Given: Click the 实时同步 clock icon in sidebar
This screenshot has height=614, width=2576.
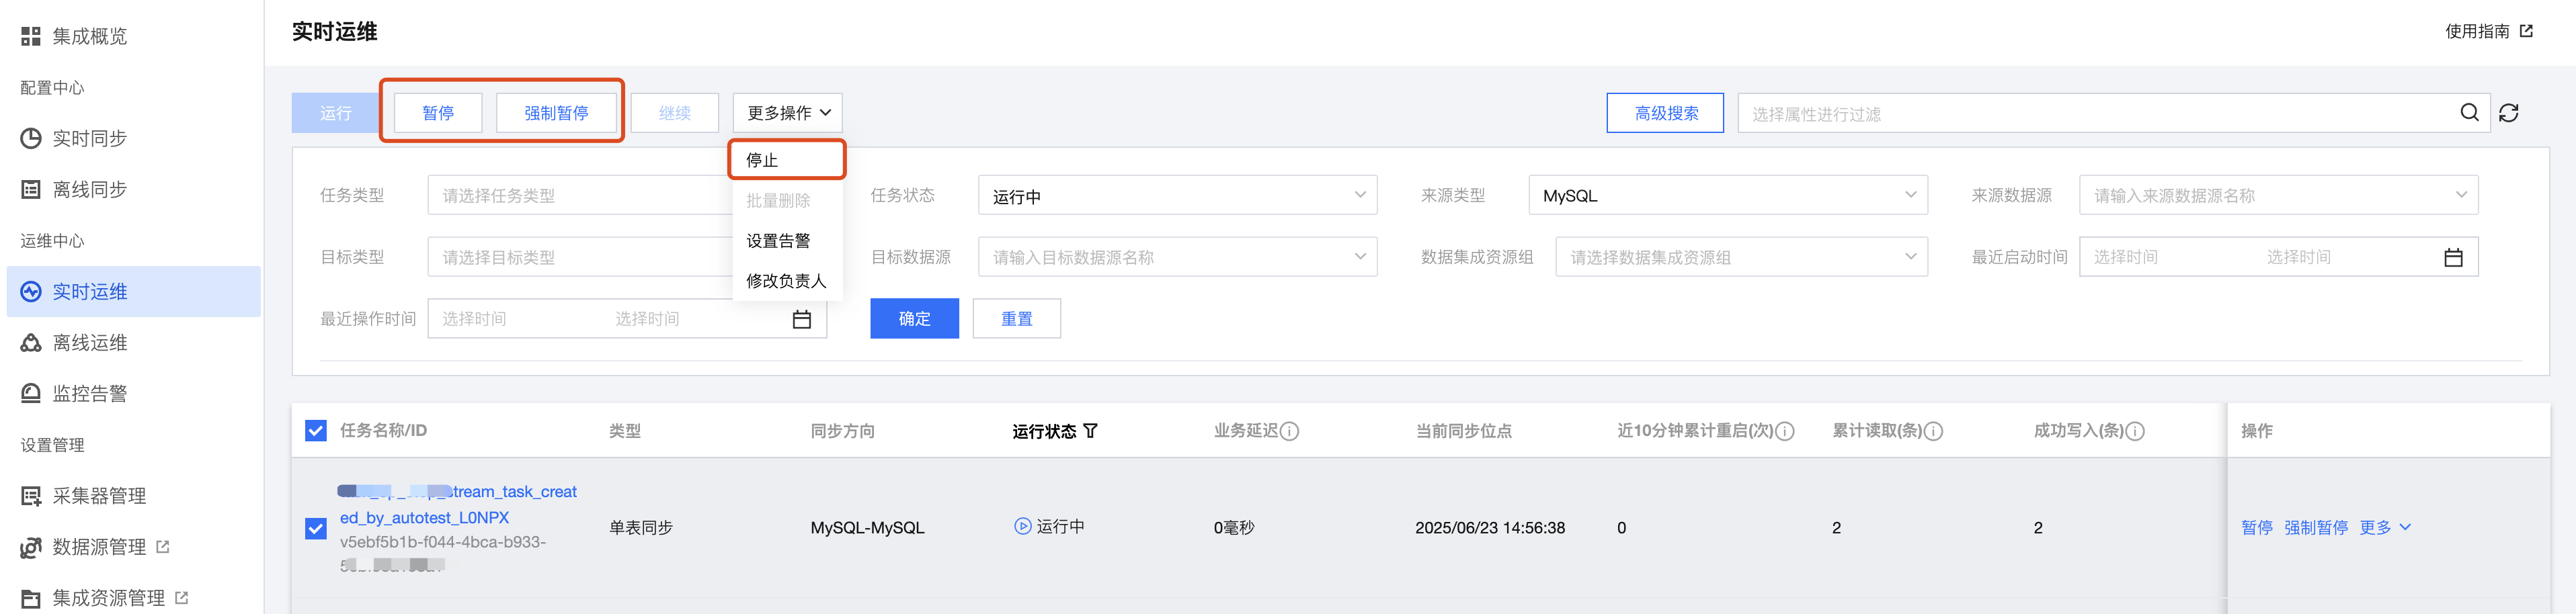Looking at the screenshot, I should coord(31,139).
